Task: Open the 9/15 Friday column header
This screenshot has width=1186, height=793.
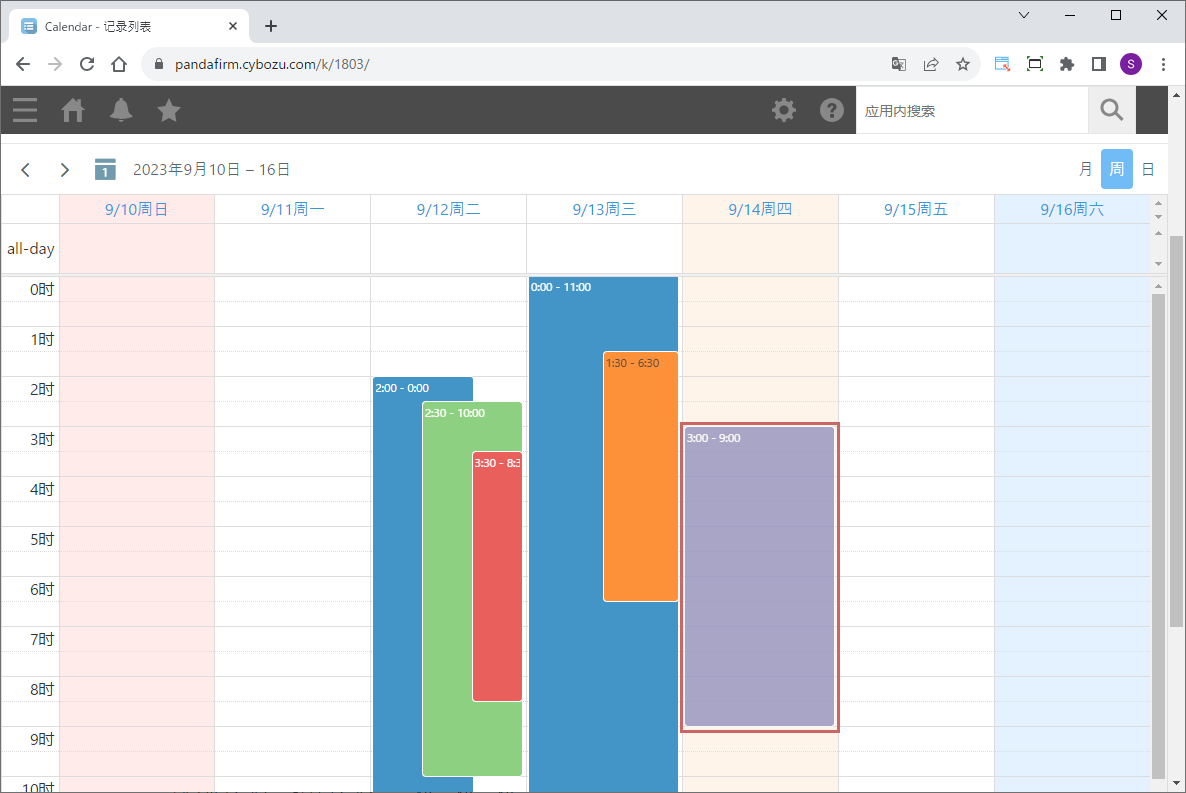Action: coord(916,210)
